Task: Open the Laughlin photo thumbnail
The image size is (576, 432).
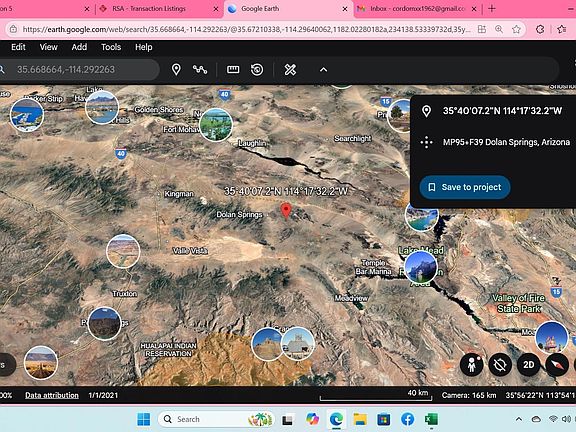Action: [216, 125]
